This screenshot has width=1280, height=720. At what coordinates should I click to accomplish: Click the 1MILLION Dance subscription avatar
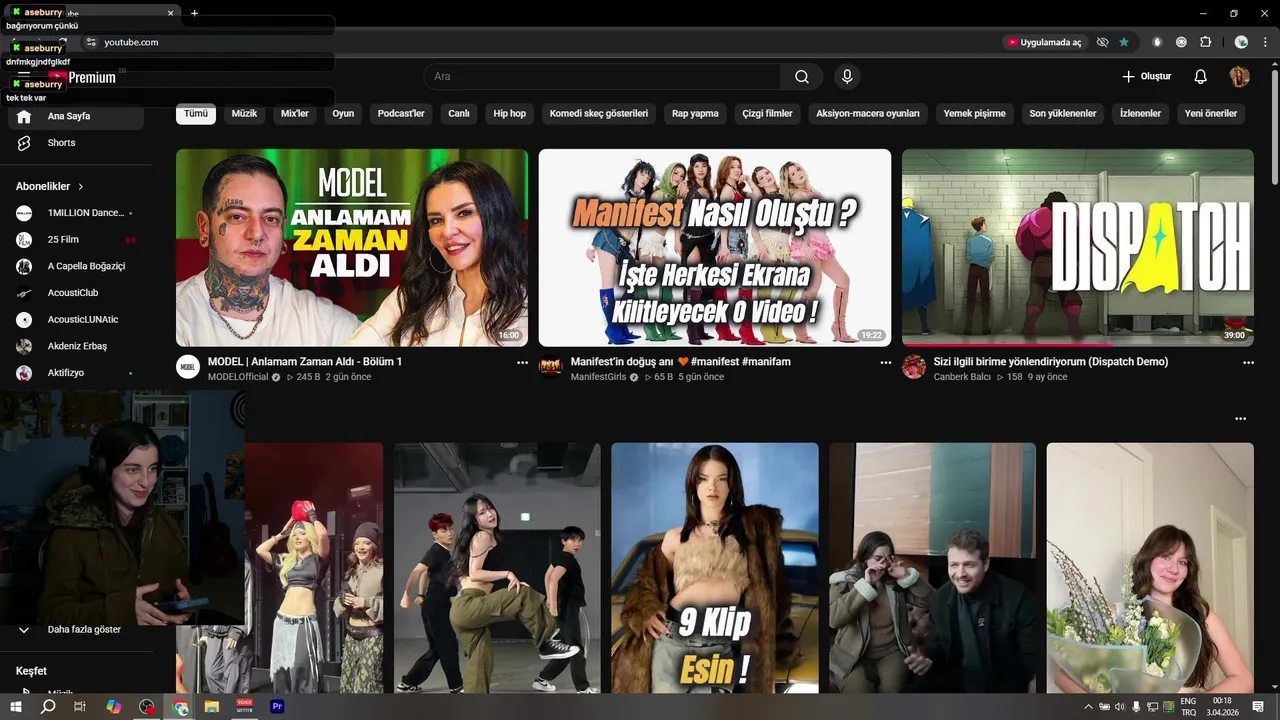click(24, 213)
